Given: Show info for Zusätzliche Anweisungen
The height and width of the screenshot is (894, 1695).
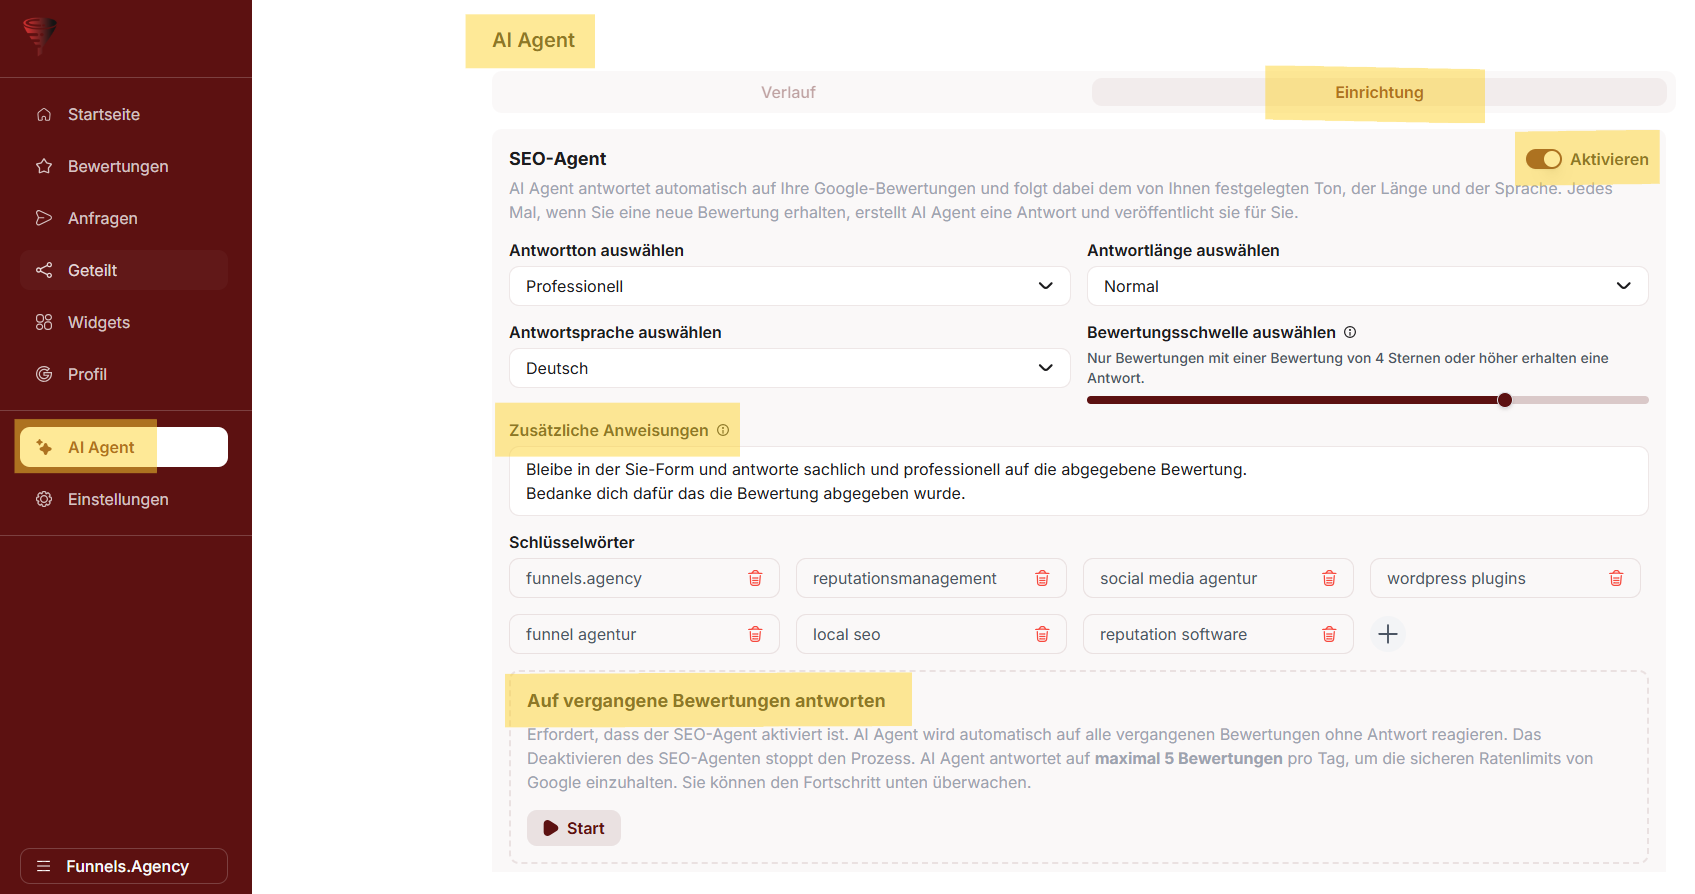Looking at the screenshot, I should point(723,430).
